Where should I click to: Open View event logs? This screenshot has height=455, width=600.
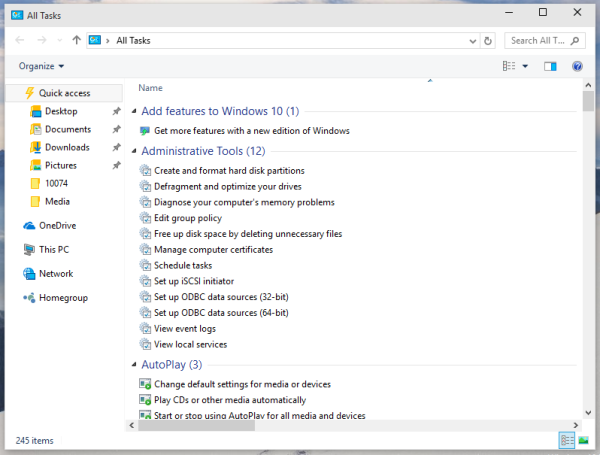click(x=185, y=329)
